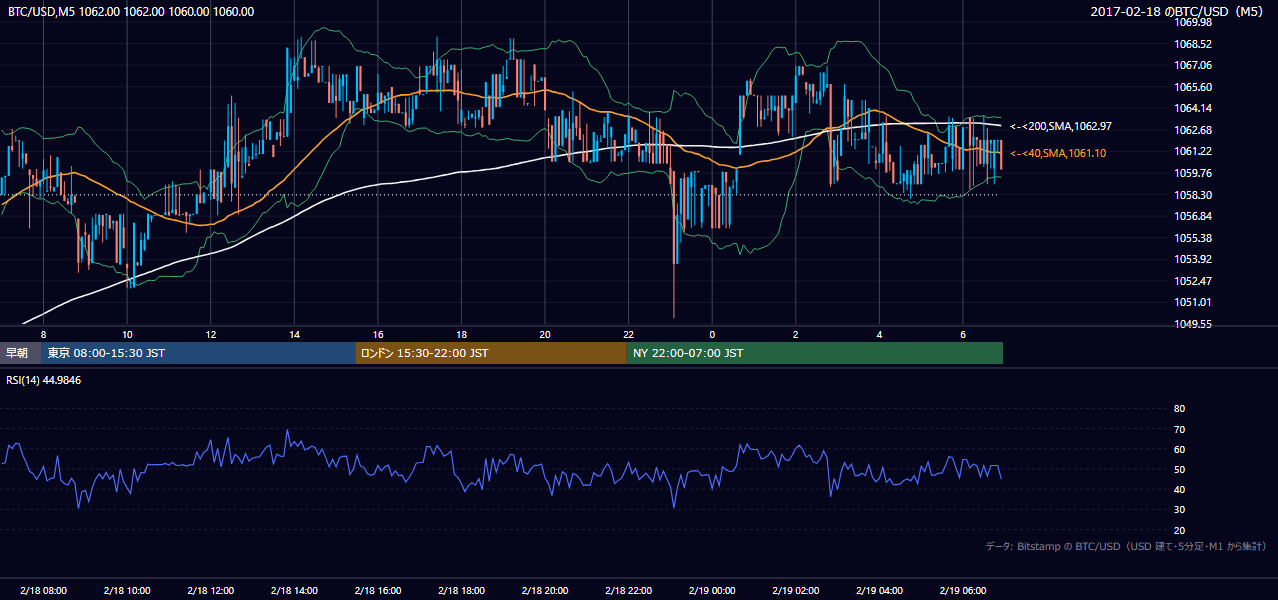The image size is (1278, 600).
Task: Click the 1056.84 price axis label
Action: coord(1194,216)
